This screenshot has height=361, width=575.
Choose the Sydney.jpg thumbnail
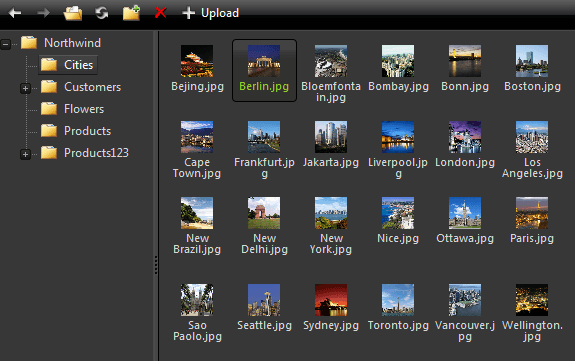point(331,307)
